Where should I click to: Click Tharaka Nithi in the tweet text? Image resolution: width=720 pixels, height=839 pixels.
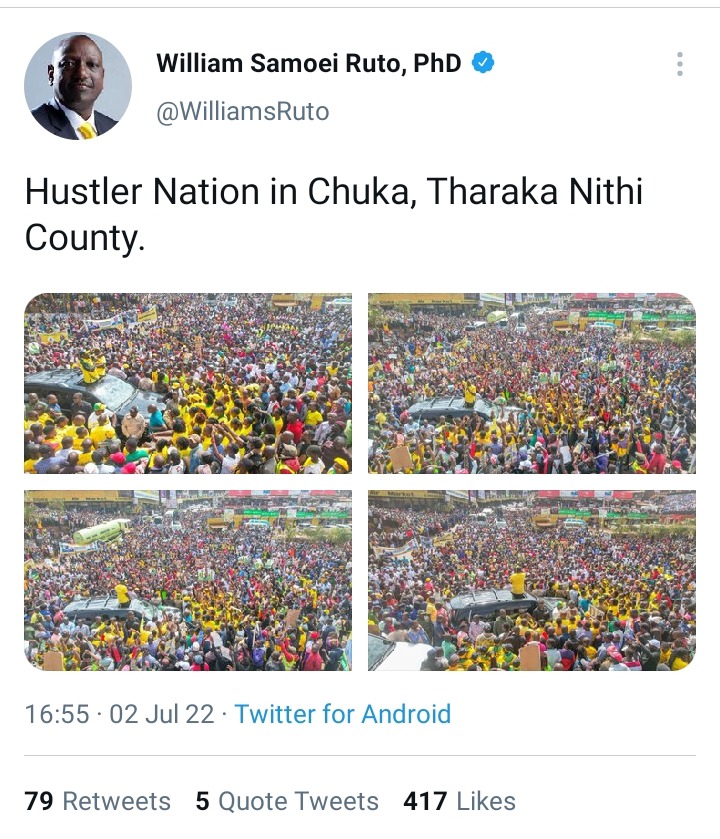click(534, 191)
